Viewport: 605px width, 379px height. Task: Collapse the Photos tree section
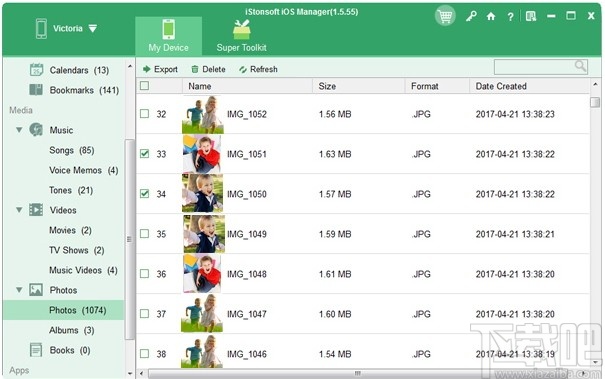coord(19,290)
